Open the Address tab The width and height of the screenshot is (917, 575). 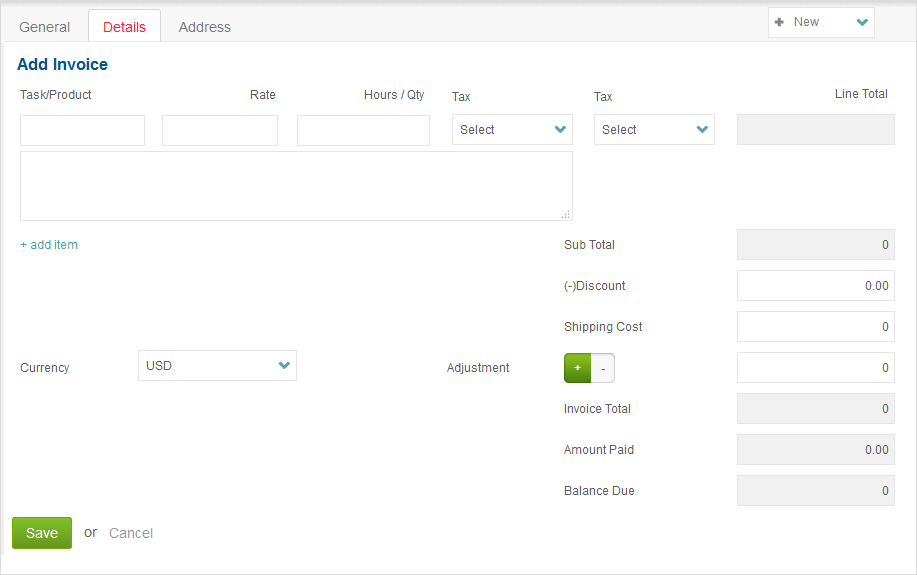(x=205, y=27)
